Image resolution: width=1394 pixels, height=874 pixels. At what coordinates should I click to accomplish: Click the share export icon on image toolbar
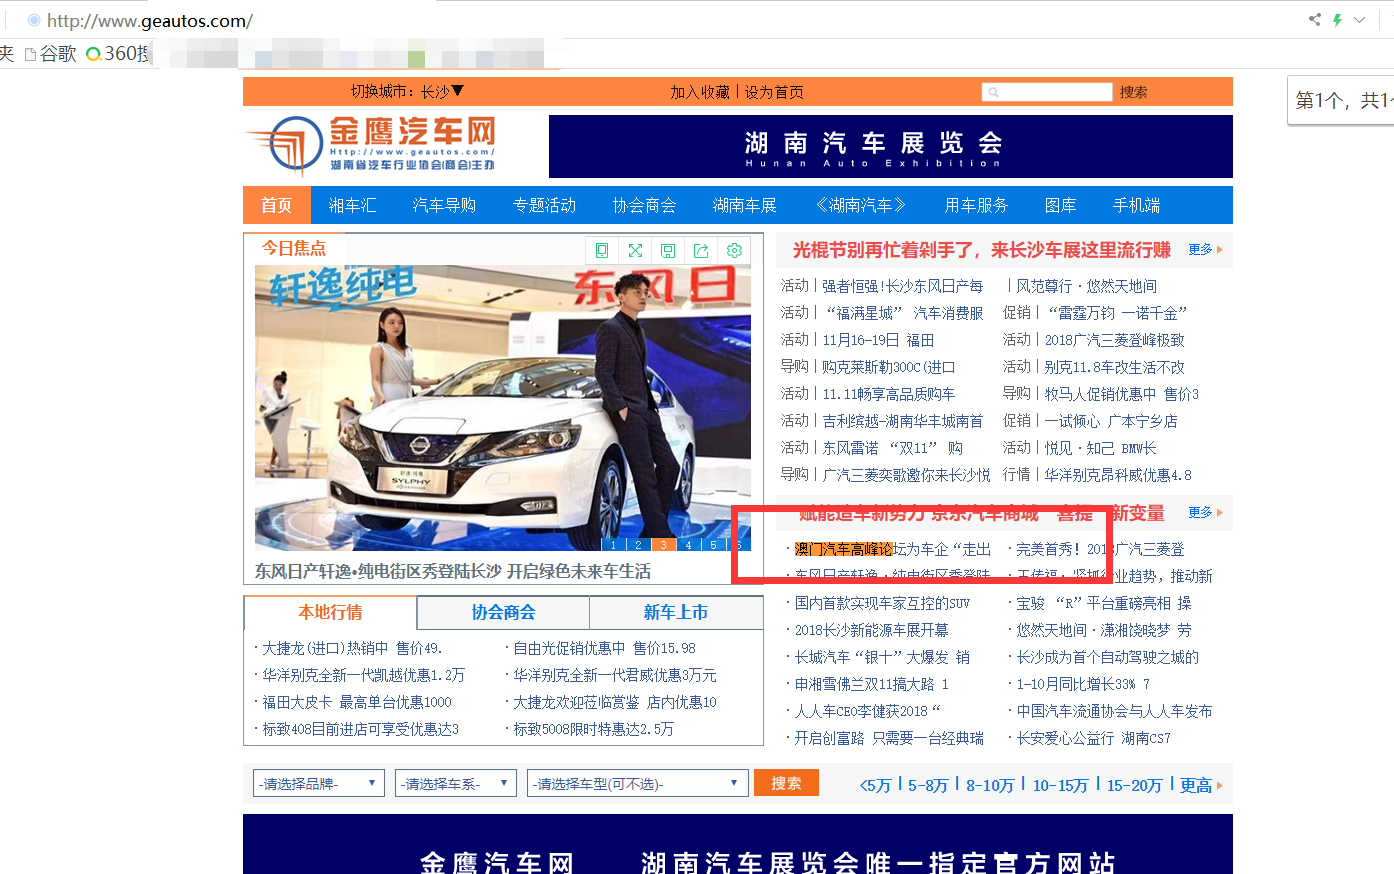[701, 250]
